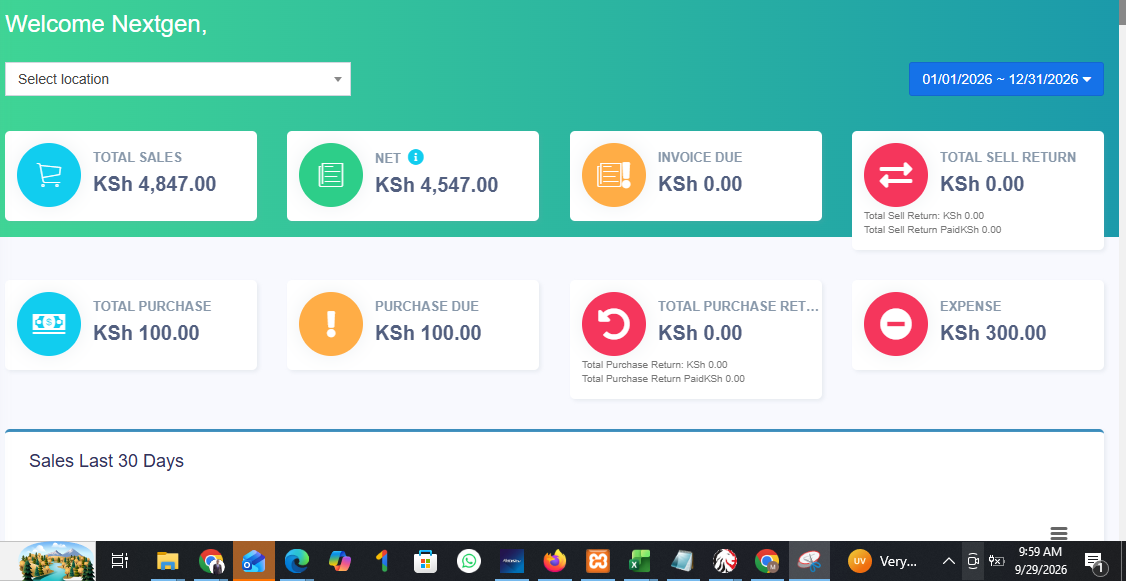1126x581 pixels.
Task: Click the Purchase Due exclamation icon
Action: 331,324
